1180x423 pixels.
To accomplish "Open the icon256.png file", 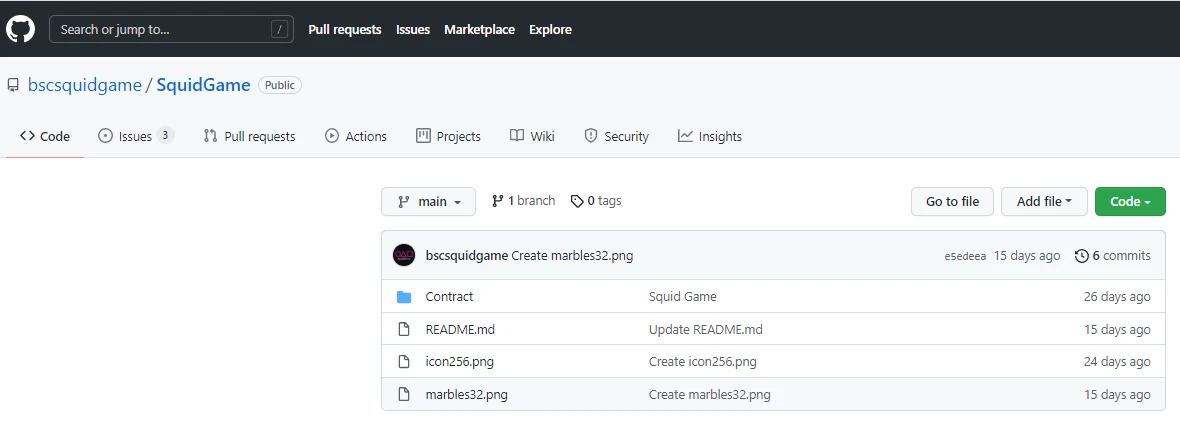I will 460,361.
